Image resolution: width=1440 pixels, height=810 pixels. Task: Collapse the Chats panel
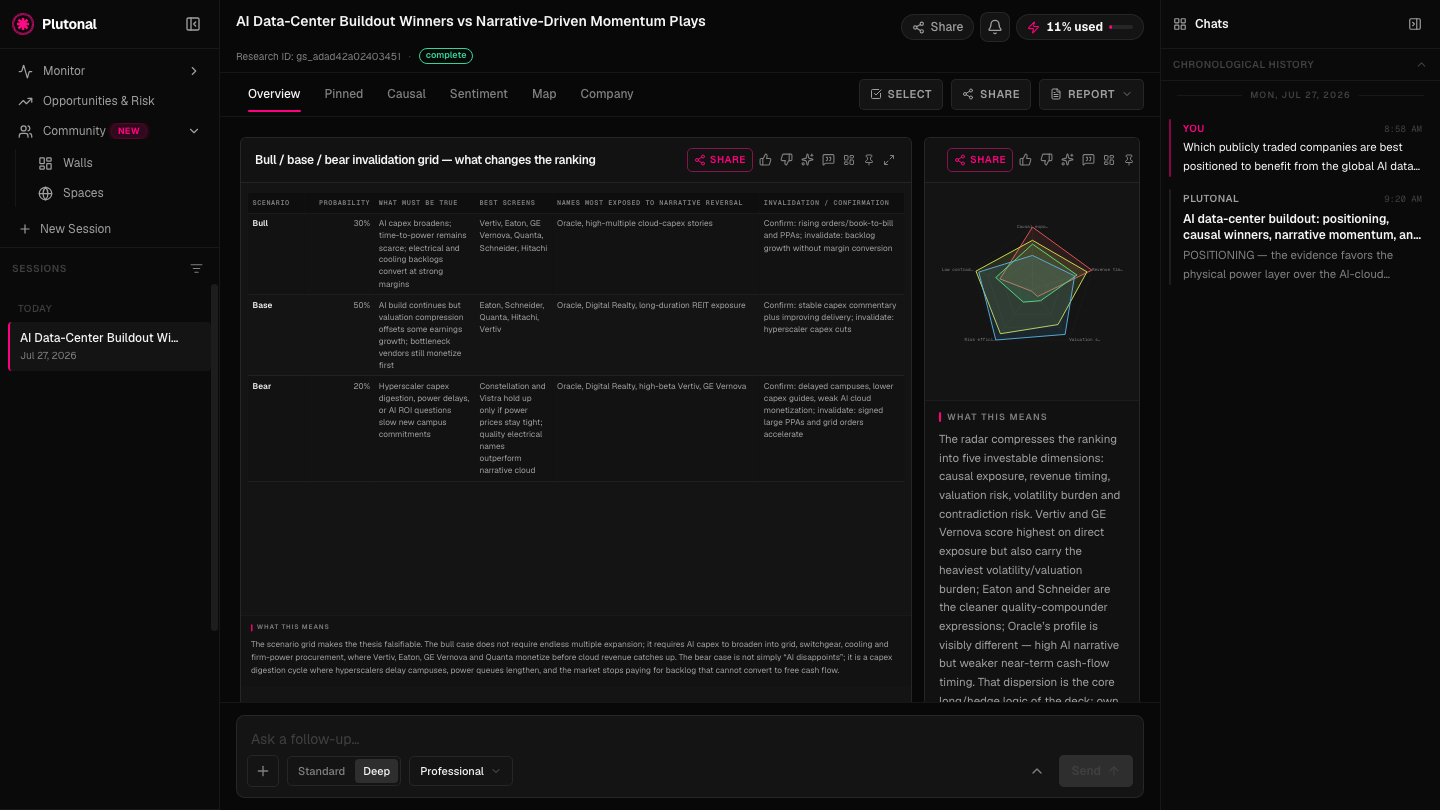click(1415, 24)
